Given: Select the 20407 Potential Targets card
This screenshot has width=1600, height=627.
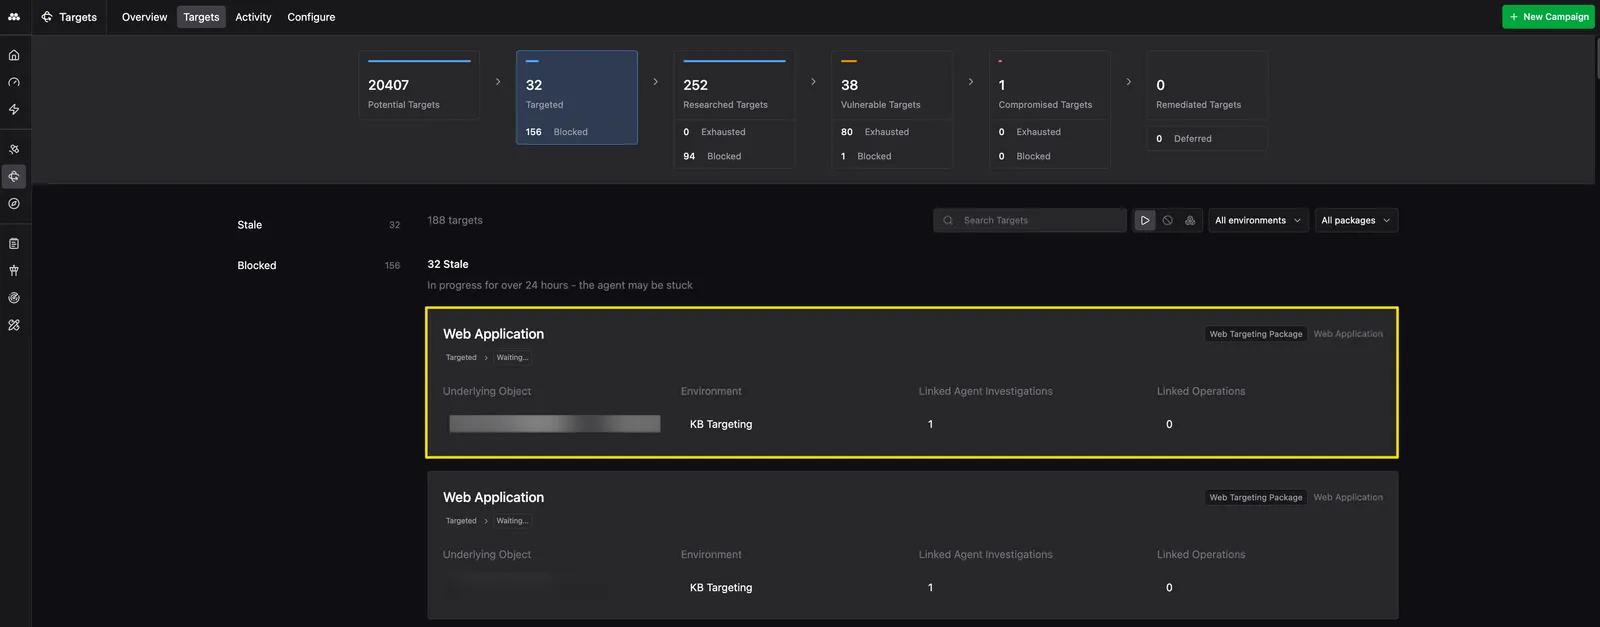Looking at the screenshot, I should pyautogui.click(x=419, y=86).
